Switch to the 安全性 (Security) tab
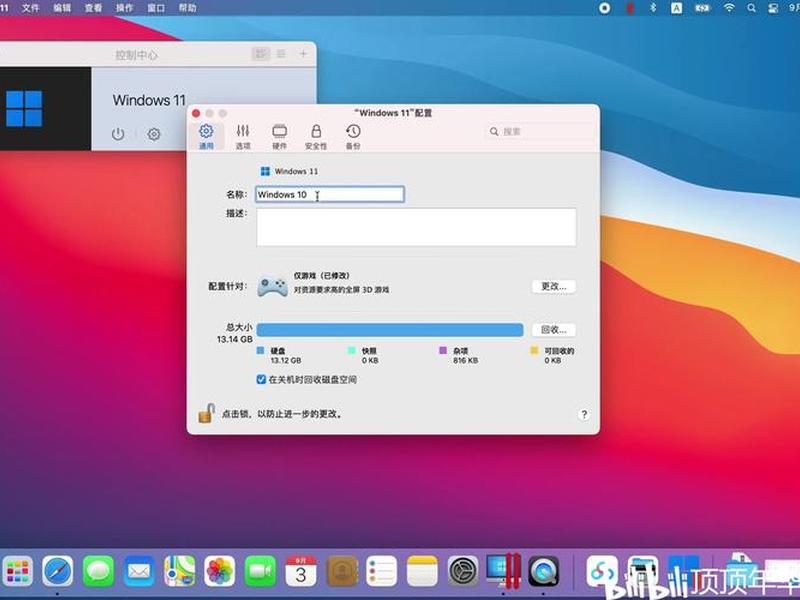Viewport: 800px width, 600px height. [316, 136]
